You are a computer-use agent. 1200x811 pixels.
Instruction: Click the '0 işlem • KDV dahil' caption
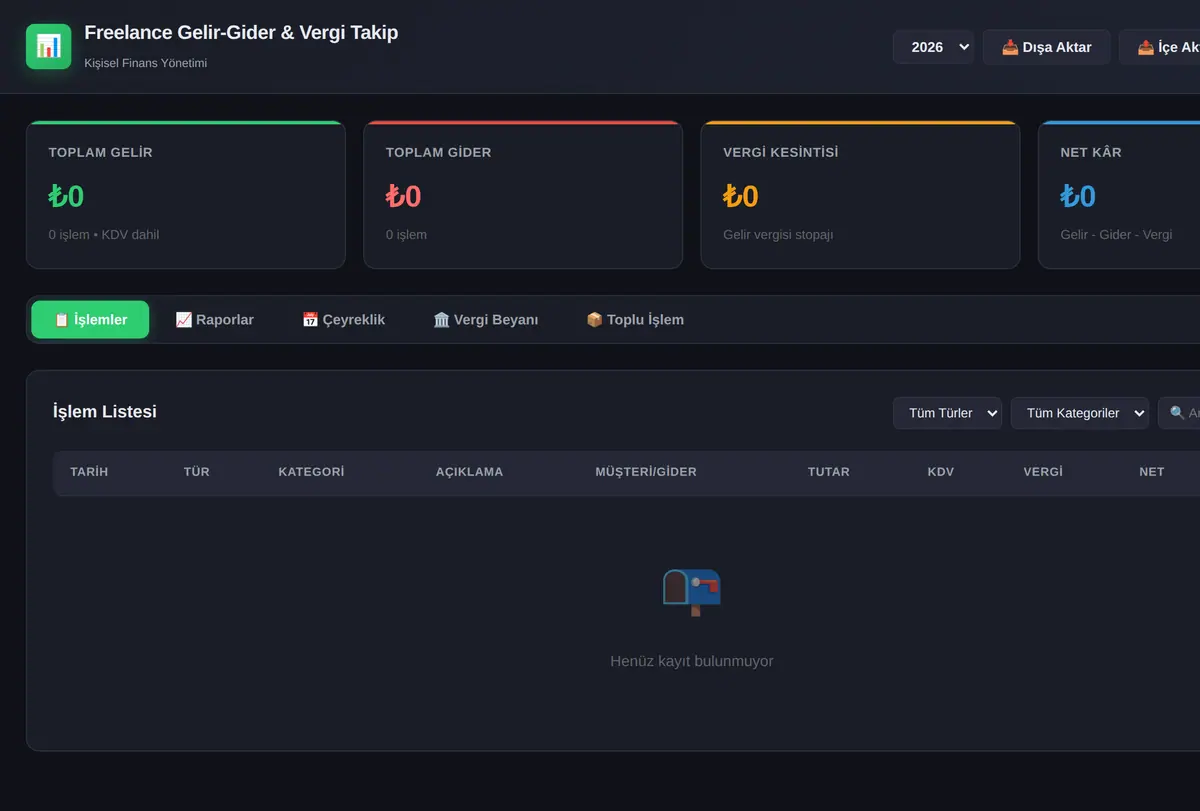[x=104, y=235]
